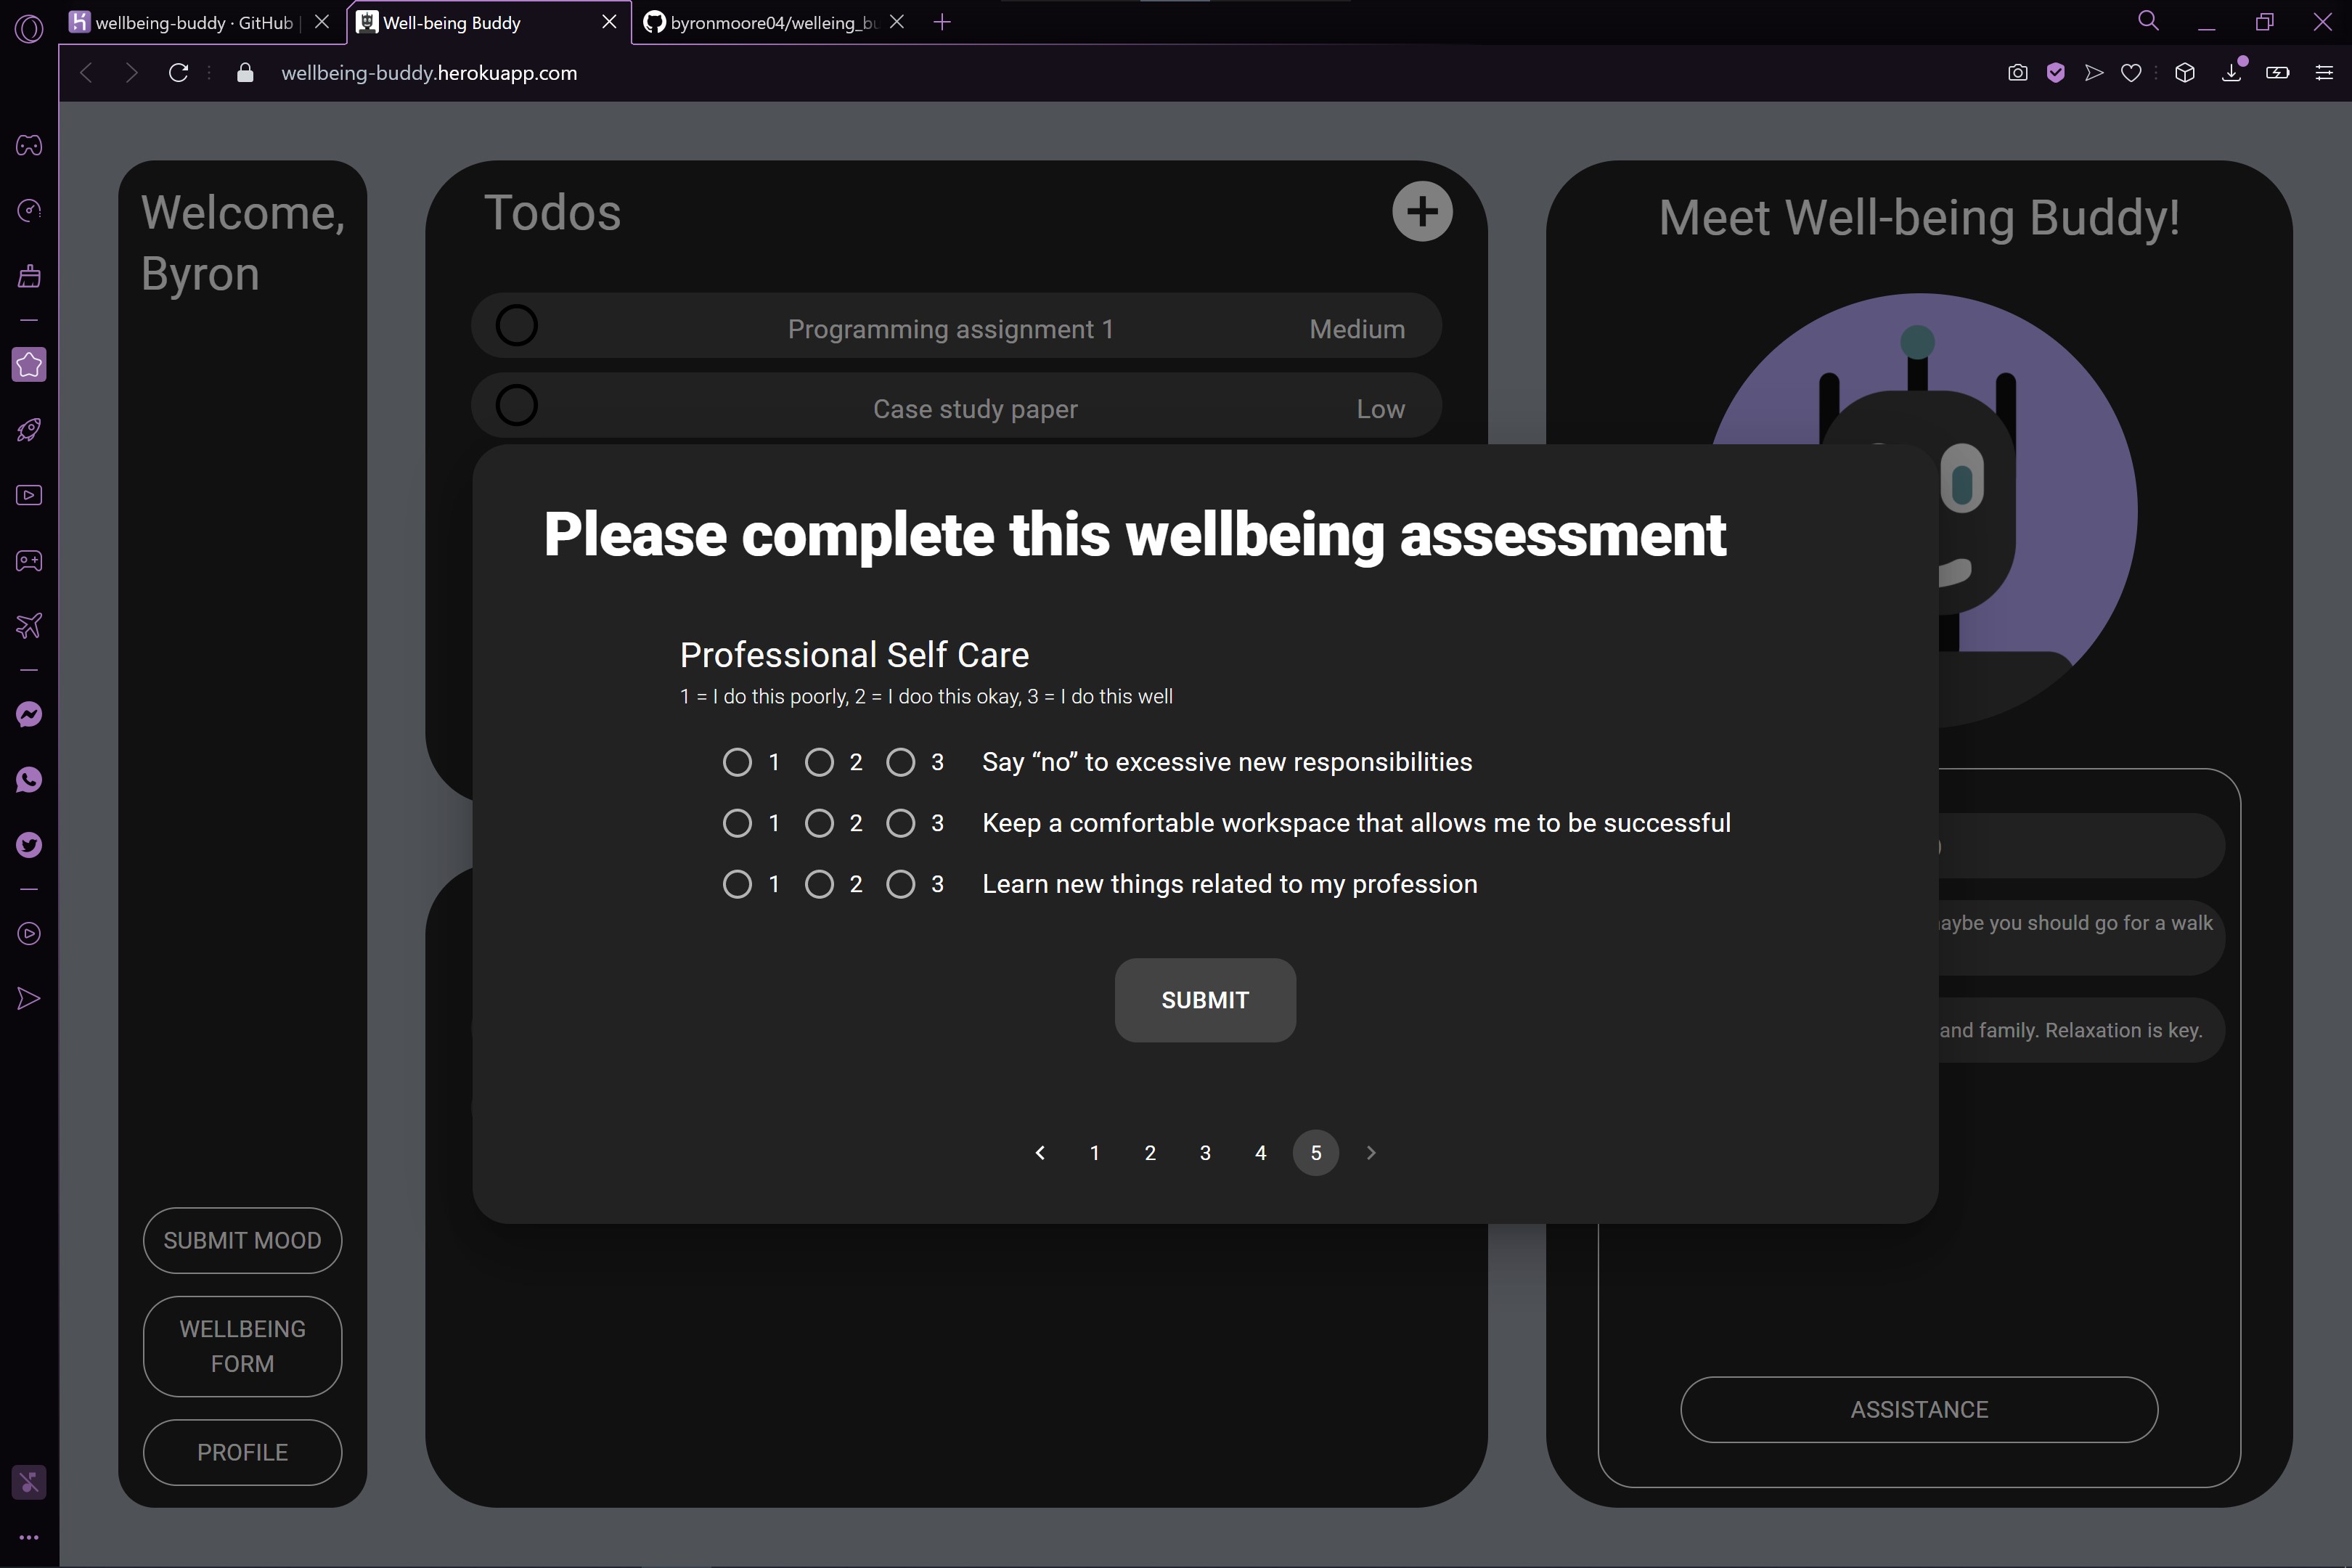Open Messenger in the browser sidebar
Image resolution: width=2352 pixels, height=1568 pixels.
click(29, 715)
